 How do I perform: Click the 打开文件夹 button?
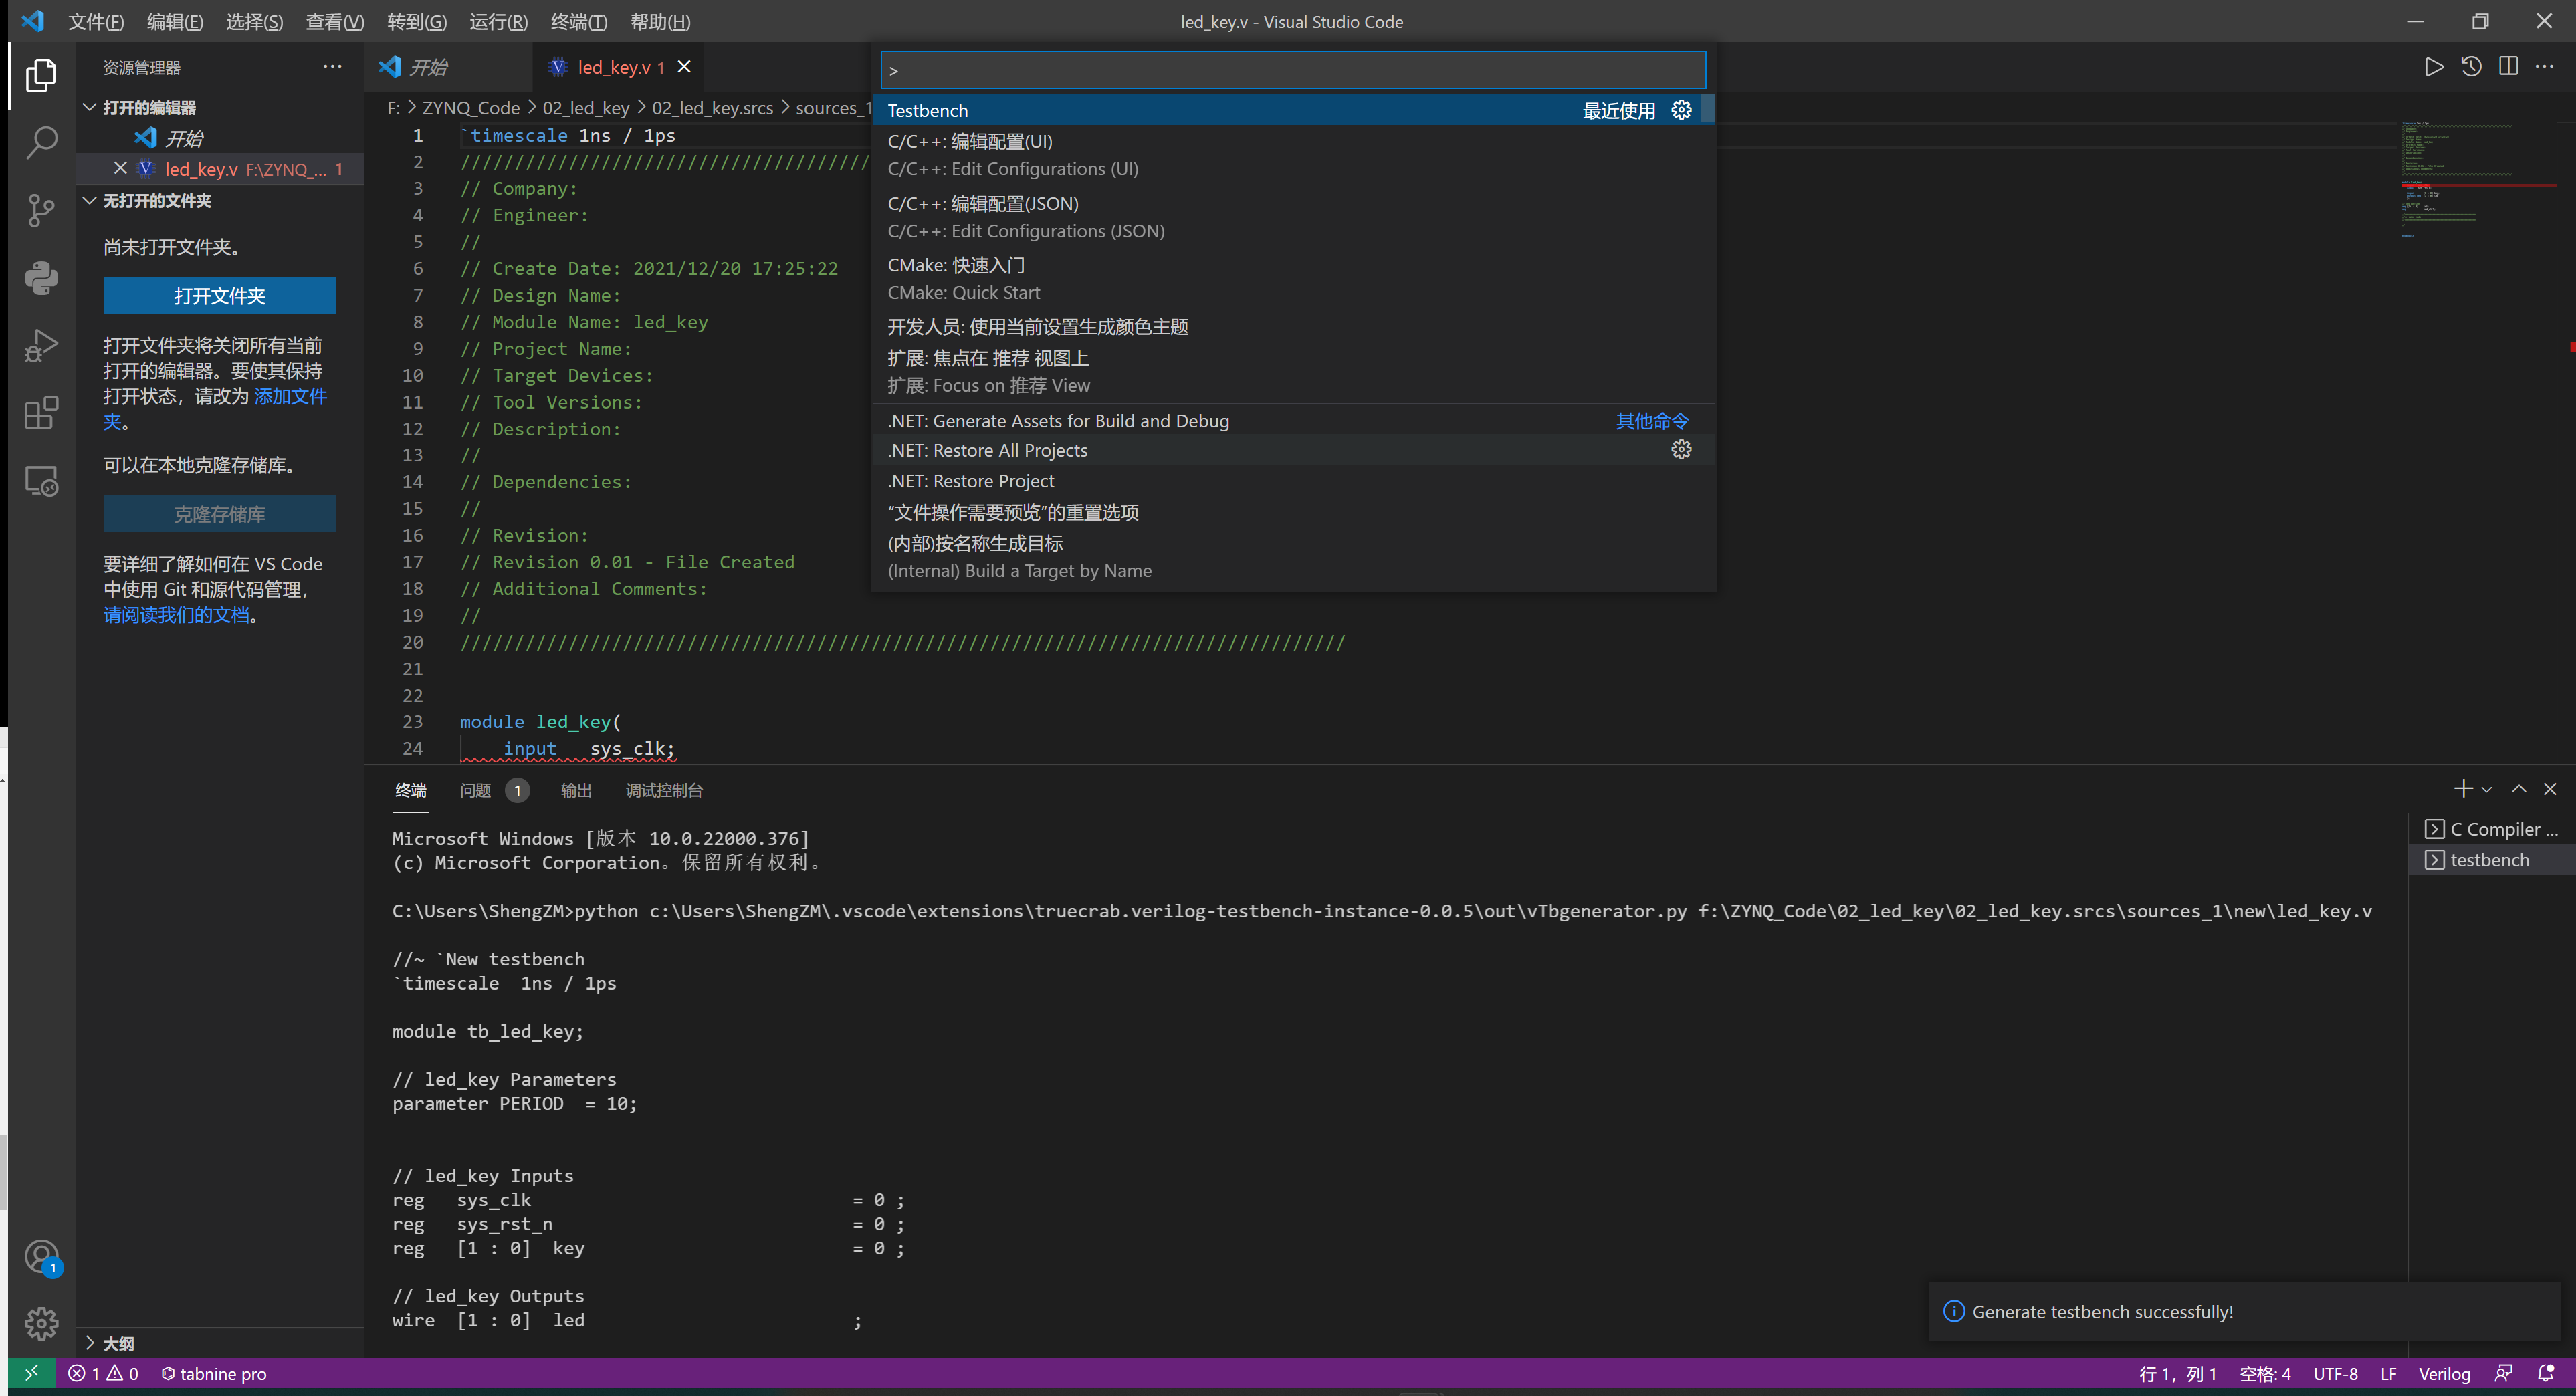[x=219, y=295]
